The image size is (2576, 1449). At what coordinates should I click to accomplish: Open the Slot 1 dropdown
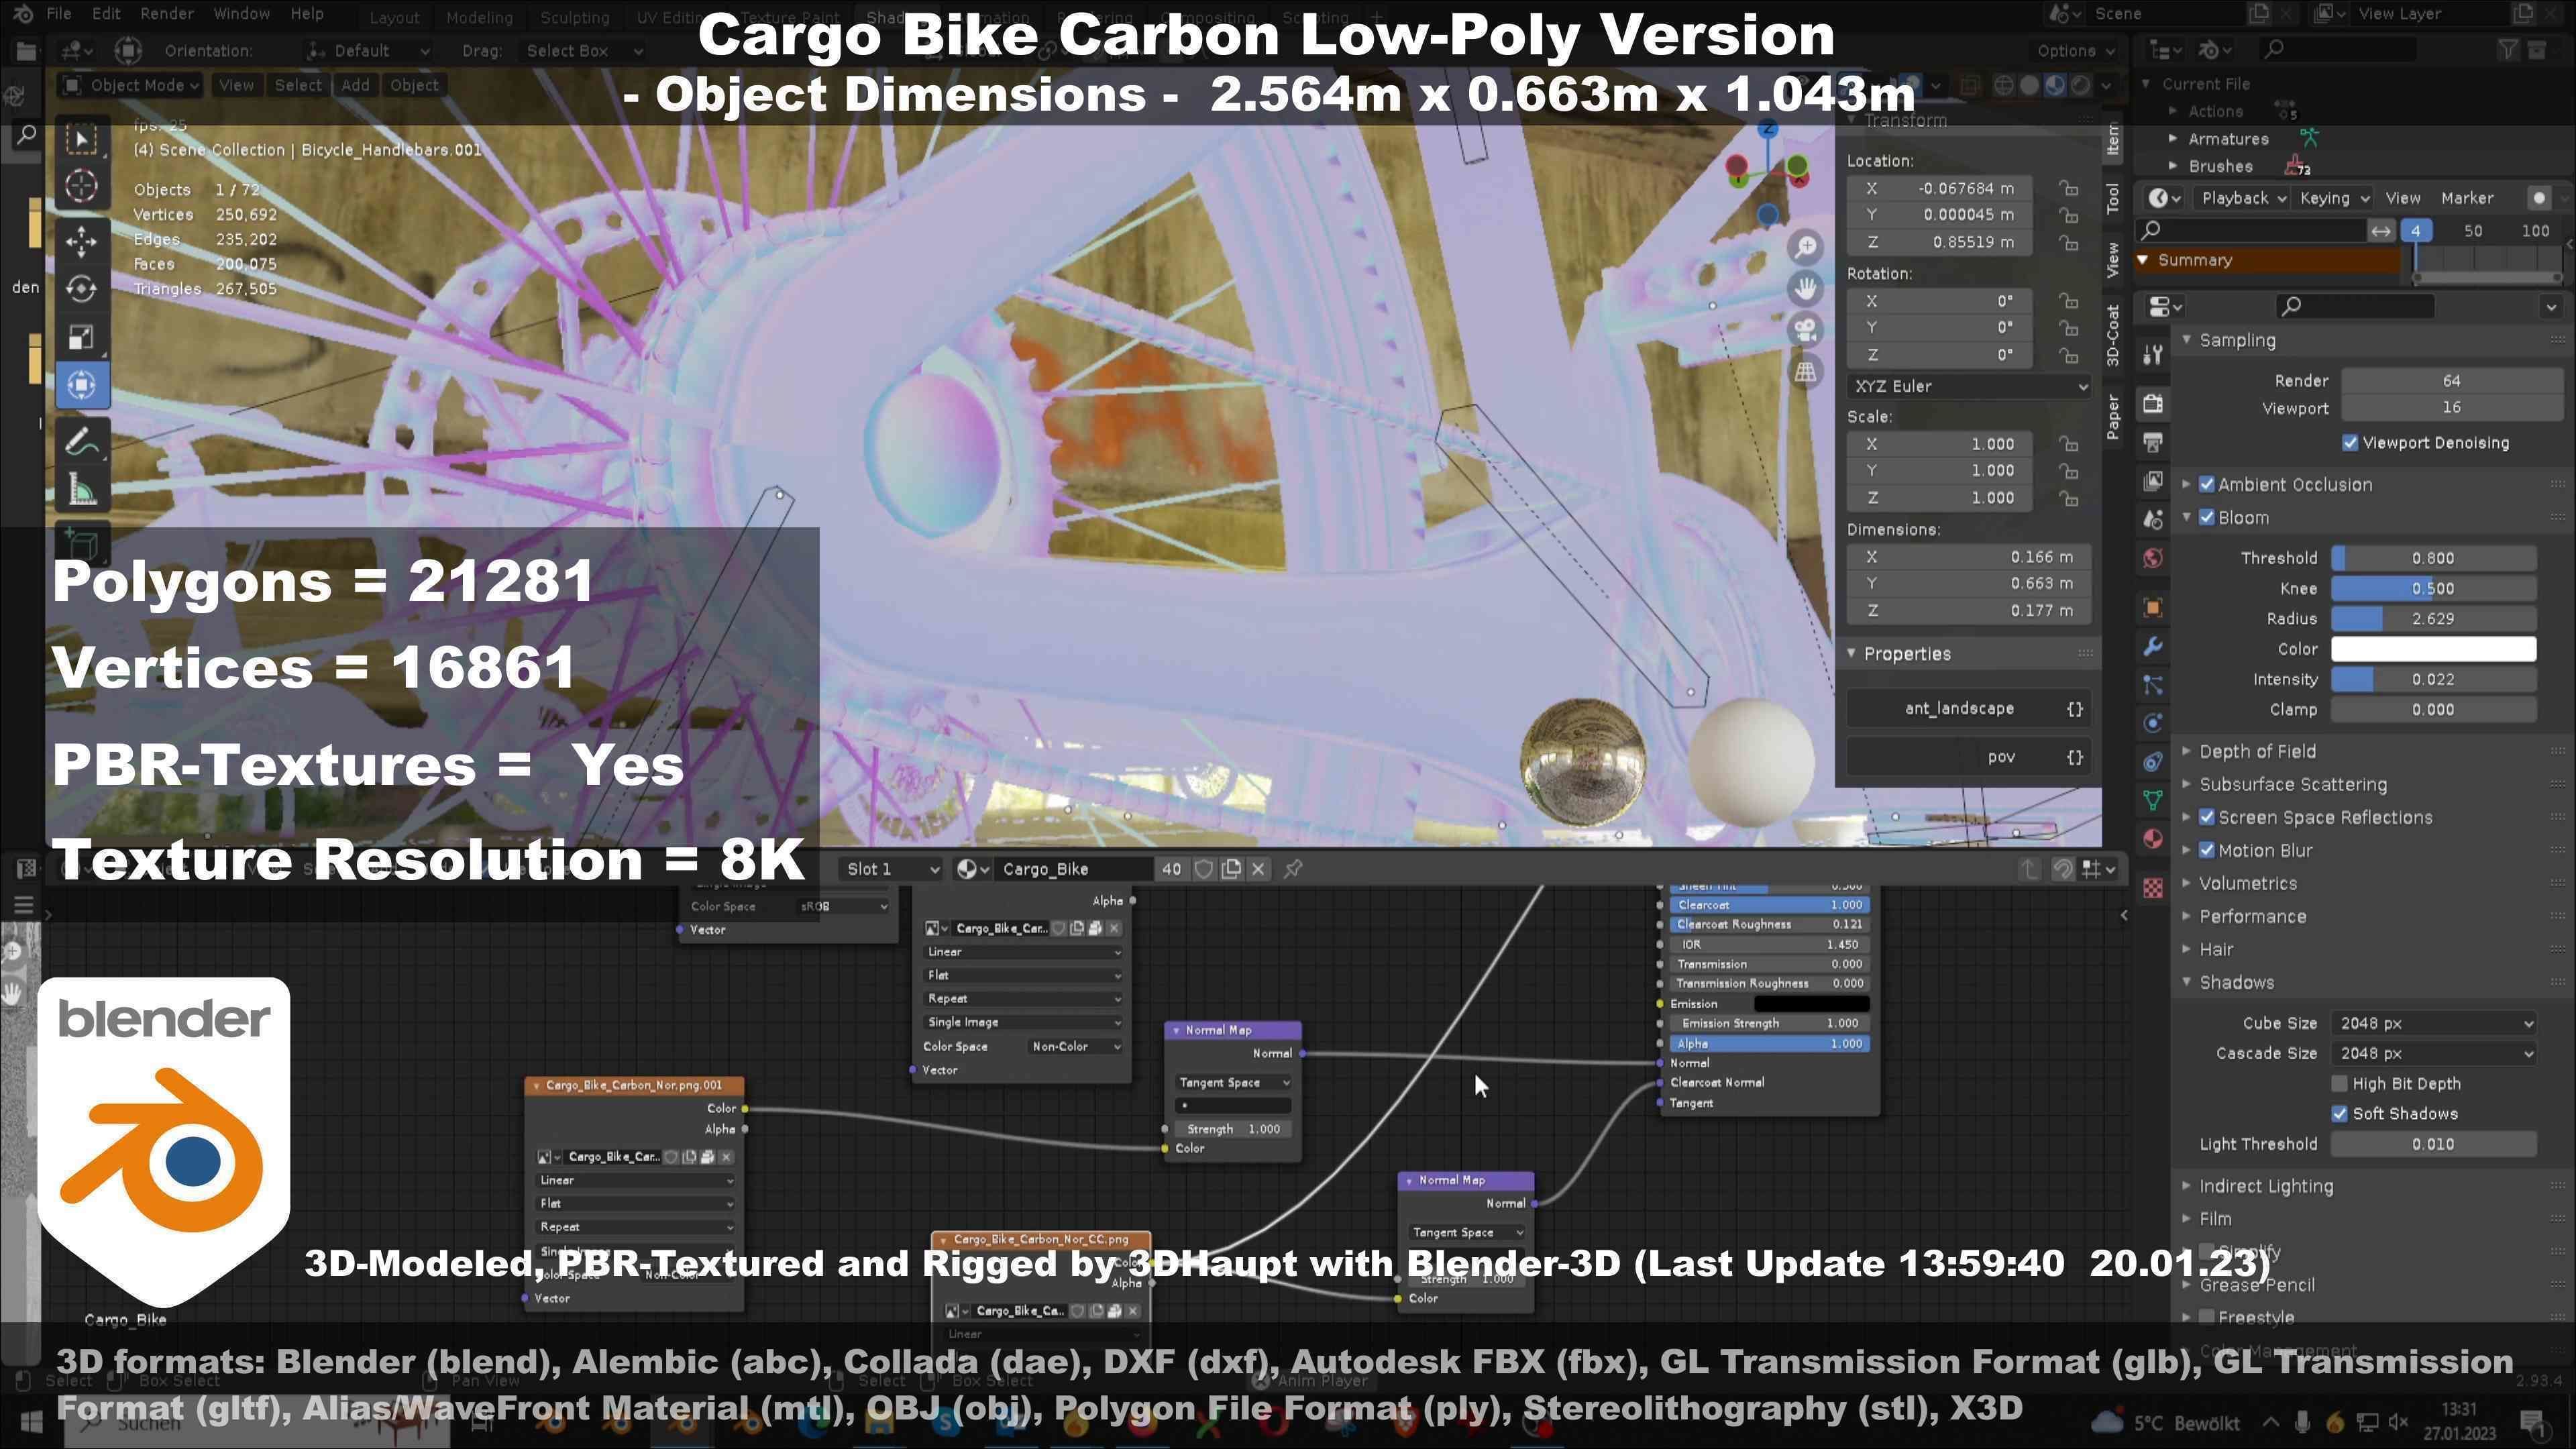[892, 869]
